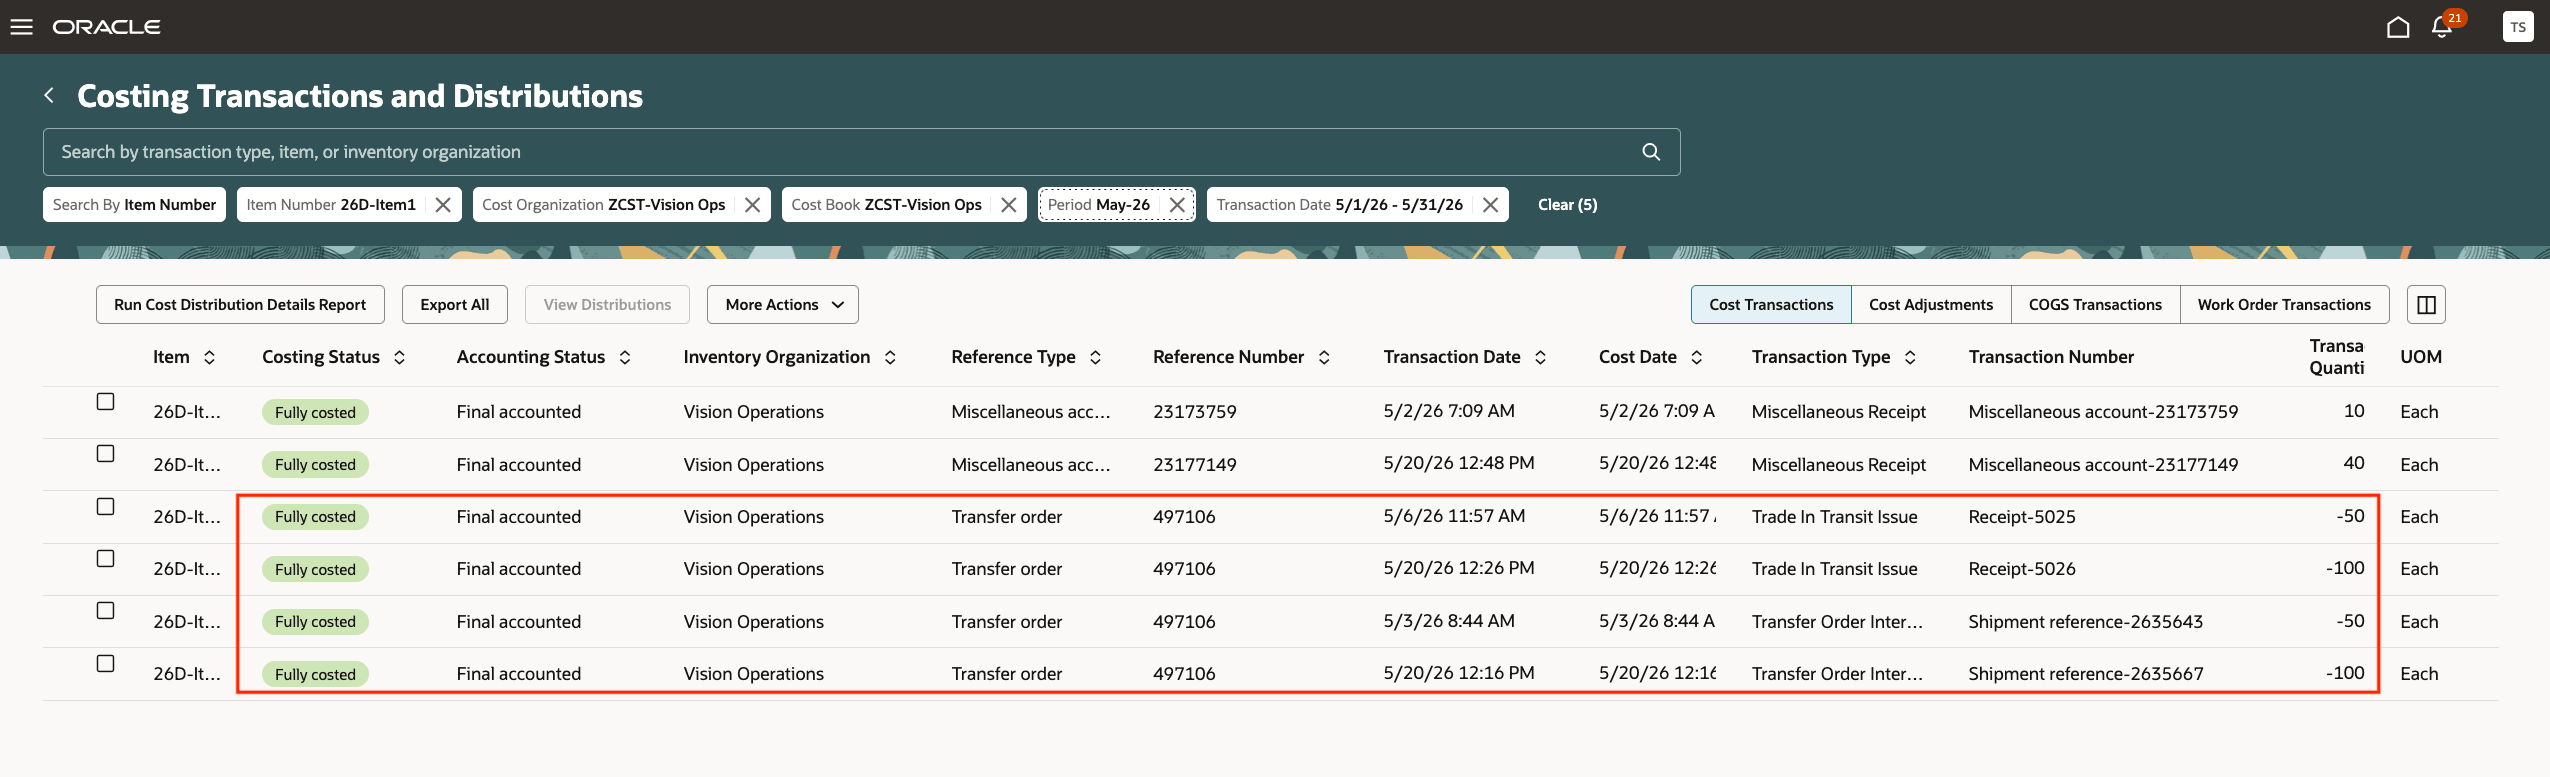Click Shipment reference-2635643 cell
The height and width of the screenshot is (777, 2550).
point(2086,622)
